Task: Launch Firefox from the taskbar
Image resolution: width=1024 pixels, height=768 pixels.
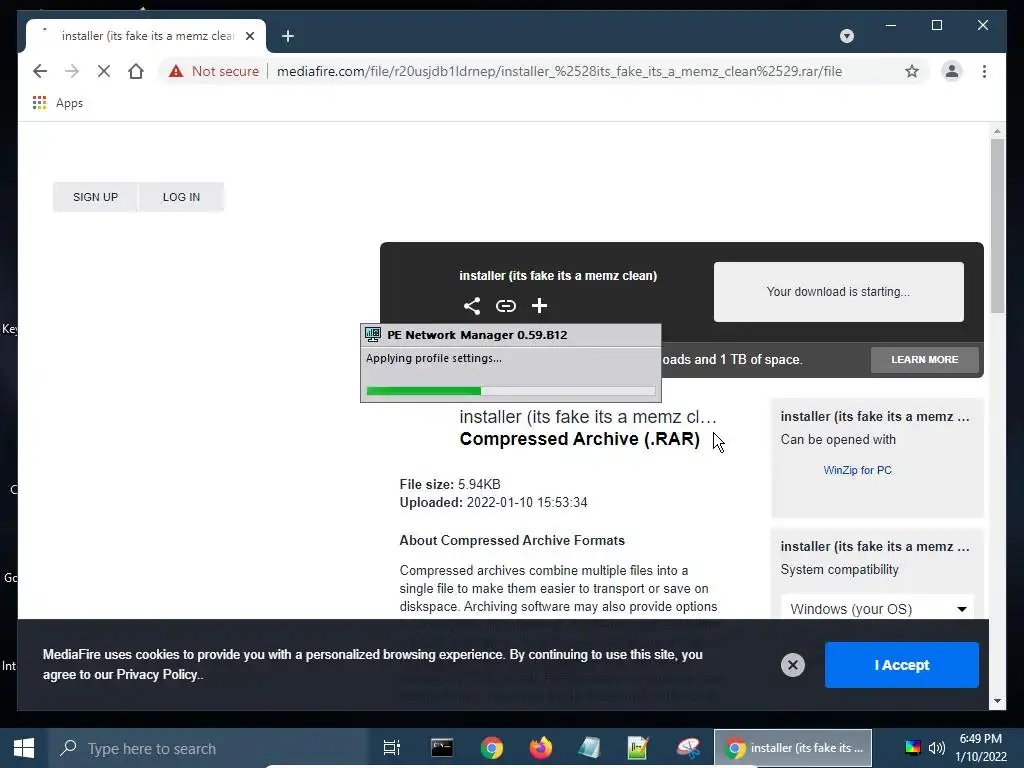Action: (x=540, y=748)
